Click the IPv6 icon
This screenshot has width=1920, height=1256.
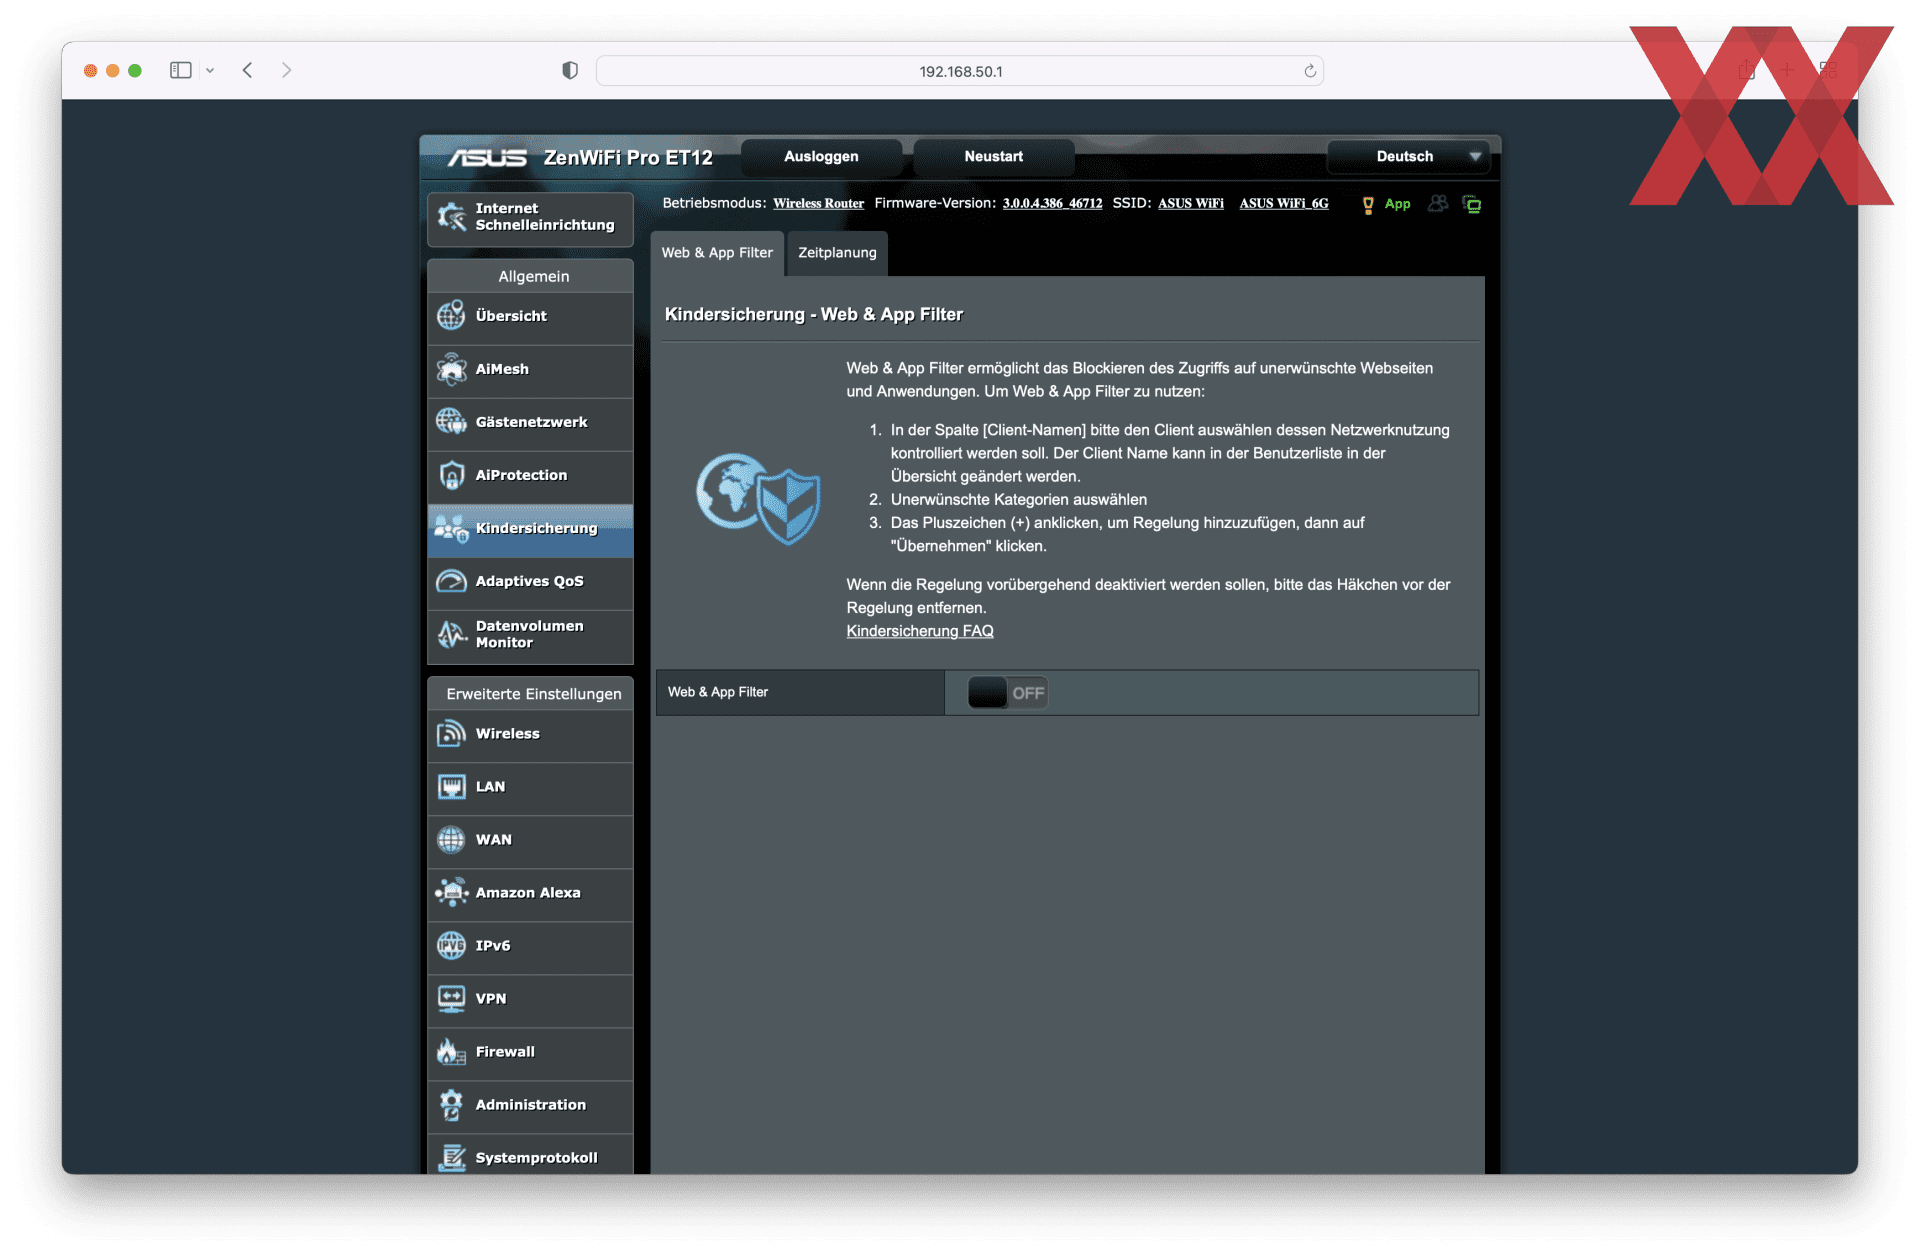(x=451, y=946)
